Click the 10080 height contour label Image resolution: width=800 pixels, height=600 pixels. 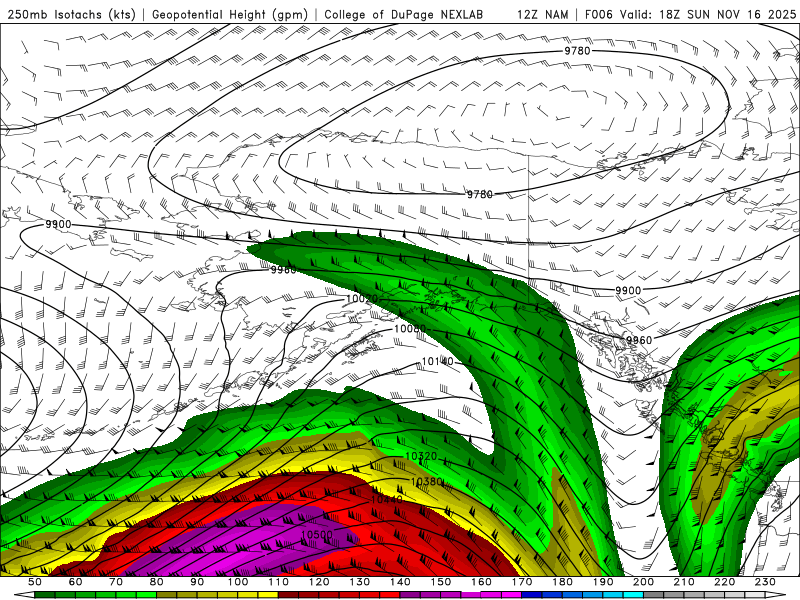tap(410, 329)
